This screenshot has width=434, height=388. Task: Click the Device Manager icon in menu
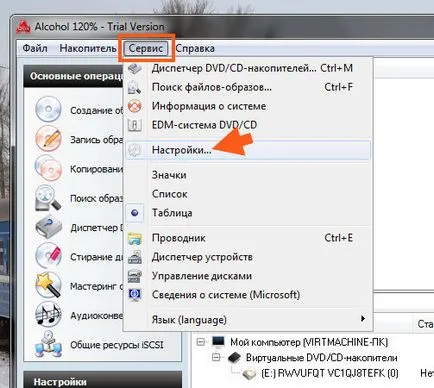pyautogui.click(x=135, y=257)
